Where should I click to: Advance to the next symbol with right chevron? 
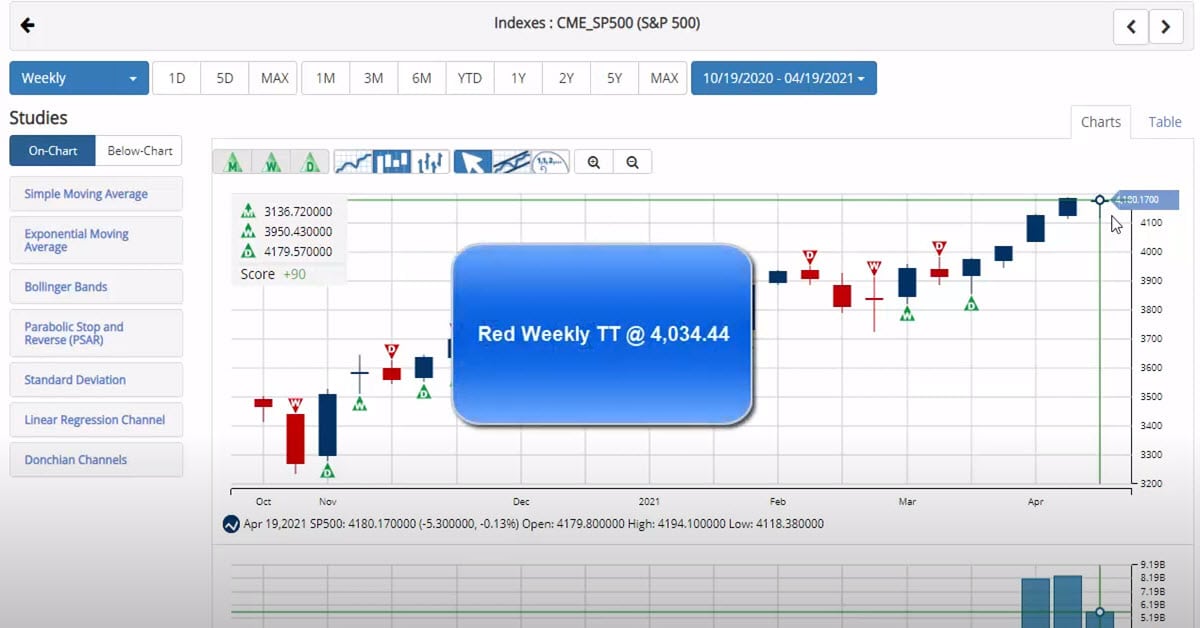[1166, 27]
